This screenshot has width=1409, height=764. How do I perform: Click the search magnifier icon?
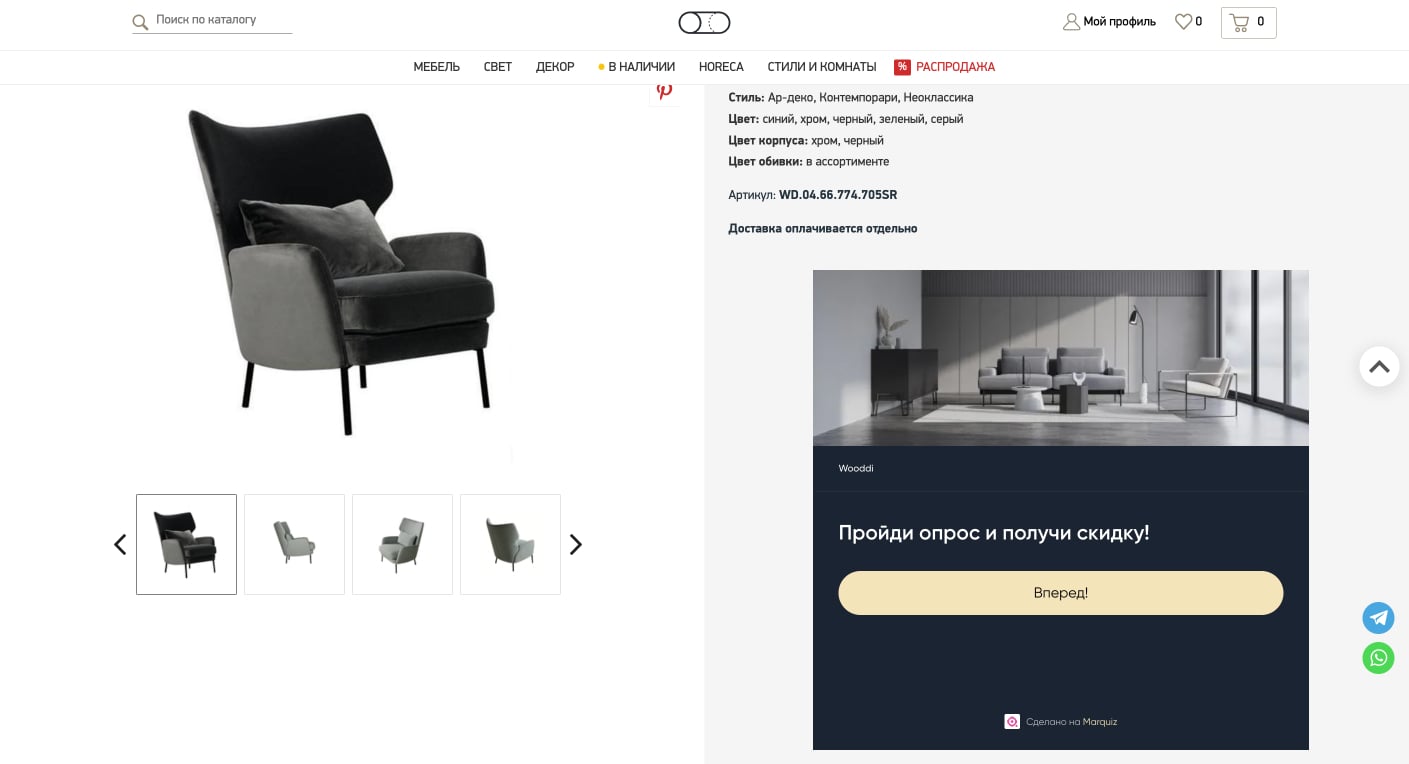[140, 22]
